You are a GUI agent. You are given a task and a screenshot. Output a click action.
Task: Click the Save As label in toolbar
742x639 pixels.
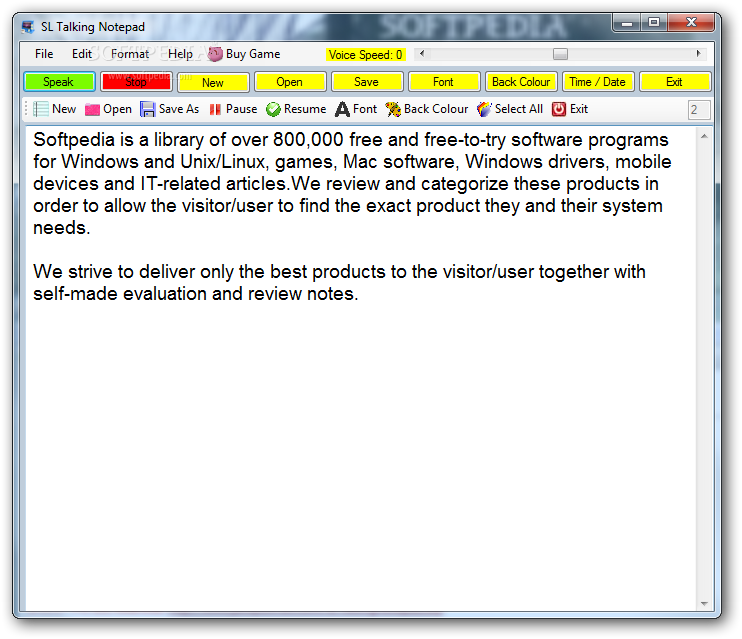[x=179, y=109]
